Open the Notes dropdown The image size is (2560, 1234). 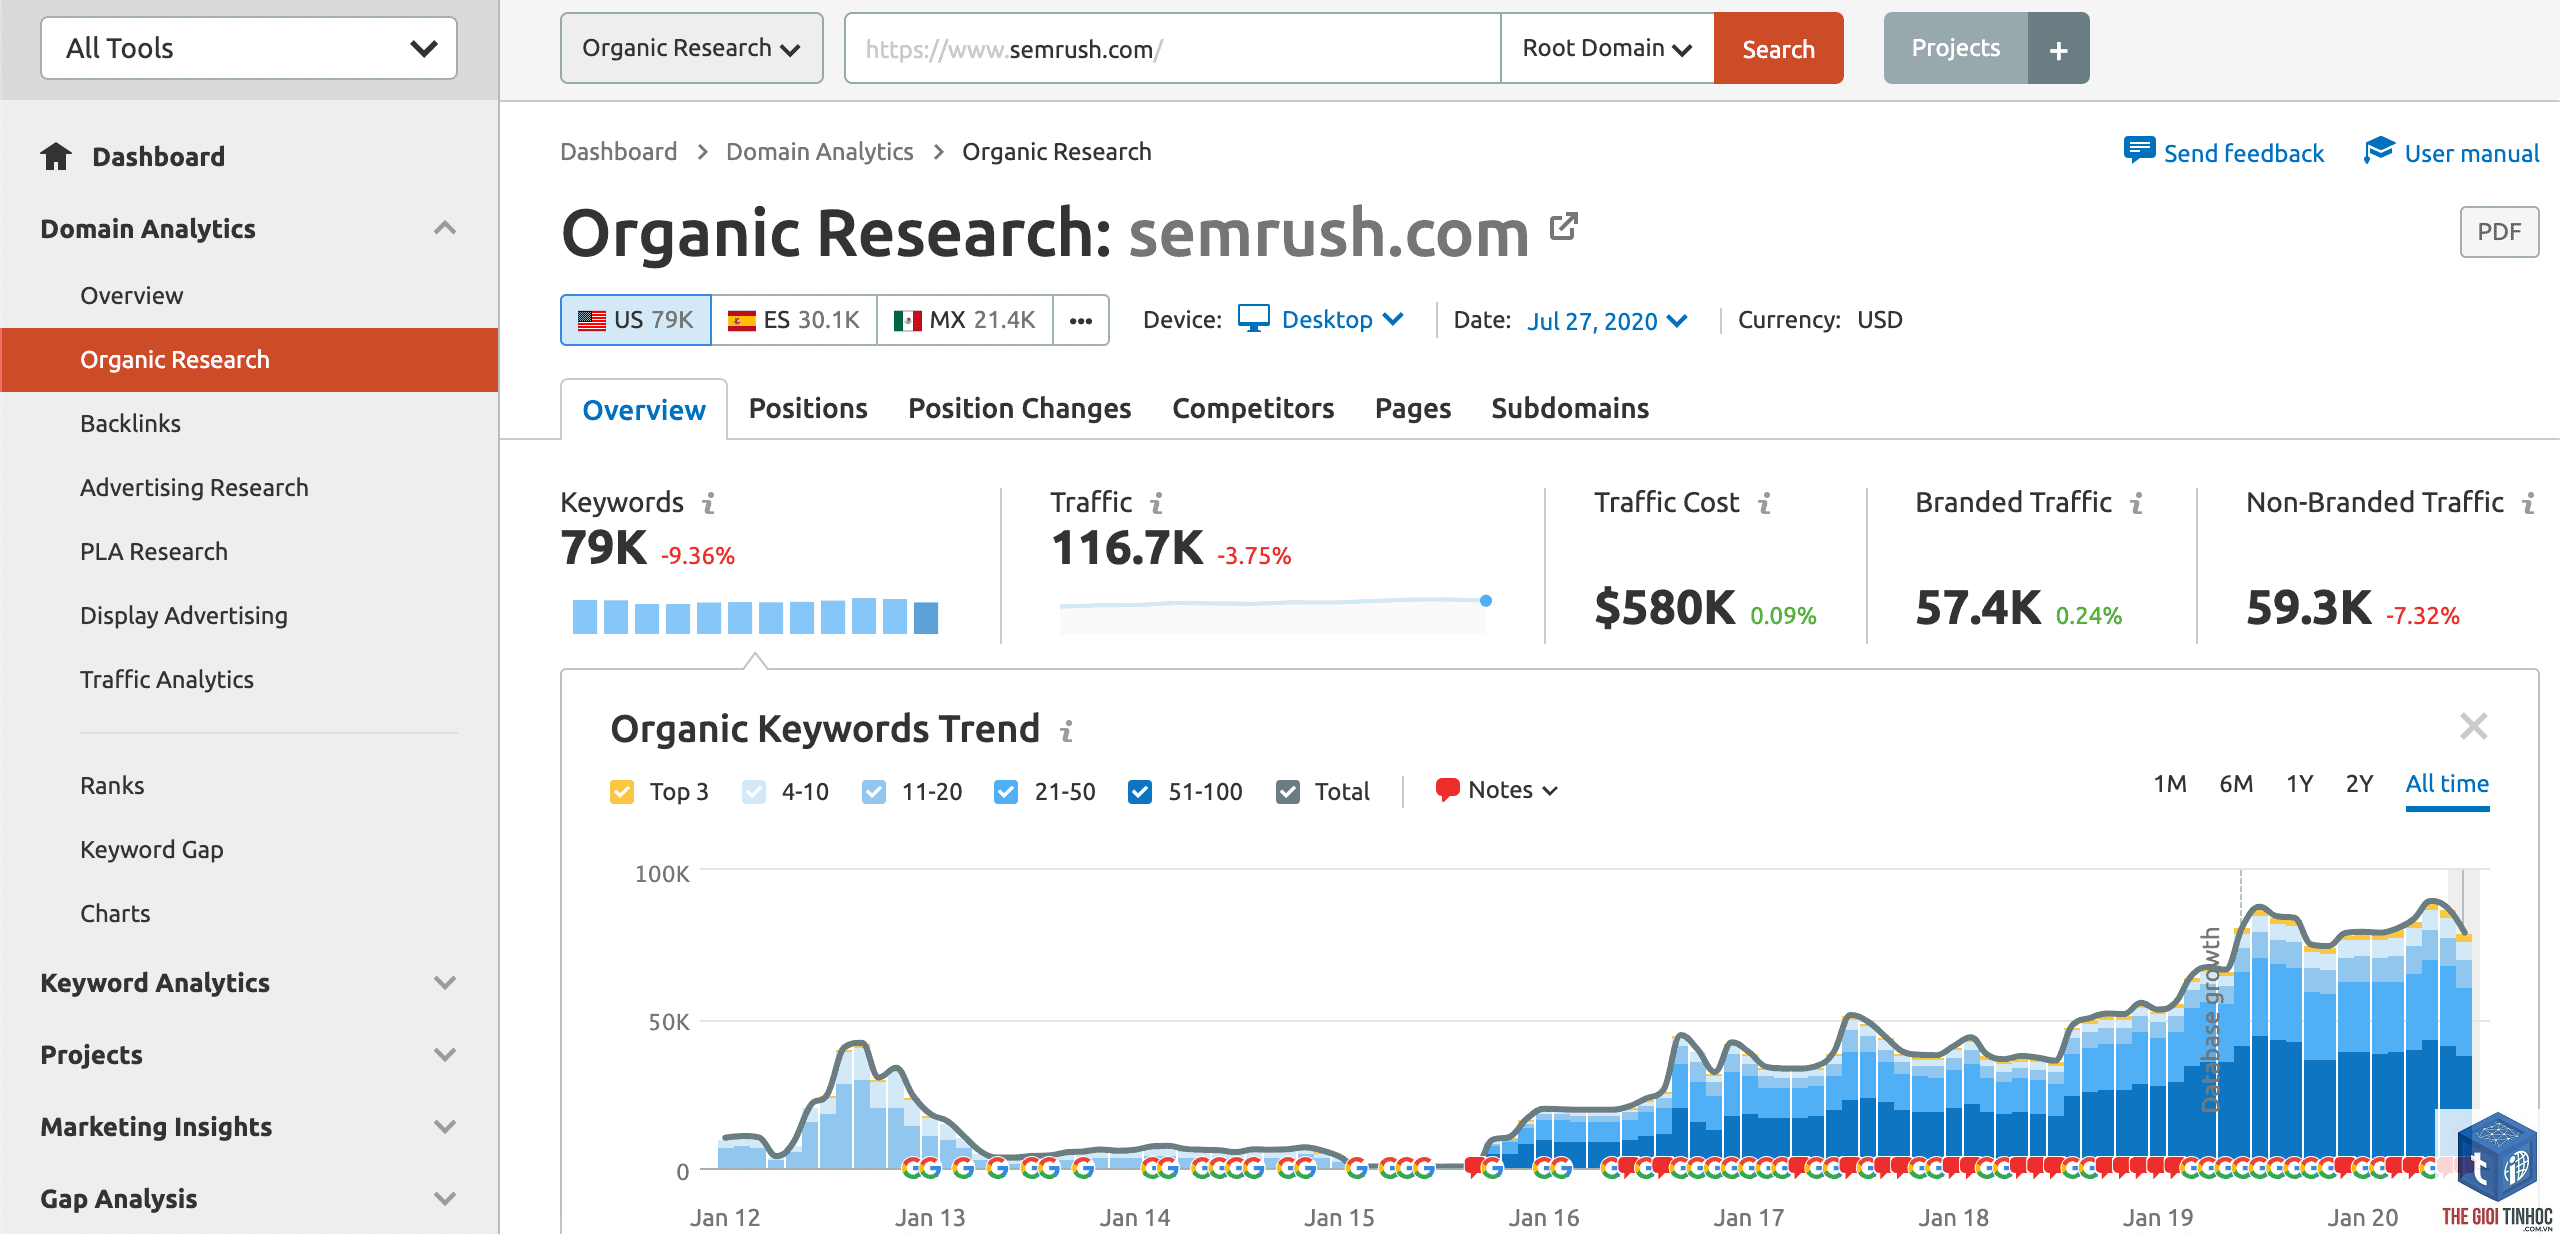[x=1512, y=790]
